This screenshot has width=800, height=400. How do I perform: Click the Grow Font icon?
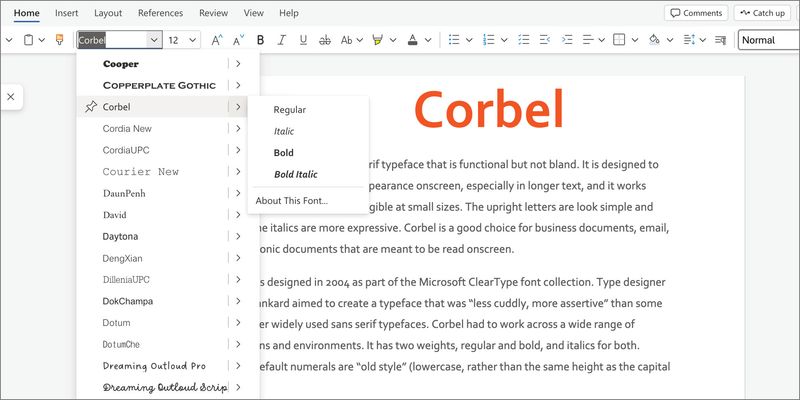click(x=217, y=40)
